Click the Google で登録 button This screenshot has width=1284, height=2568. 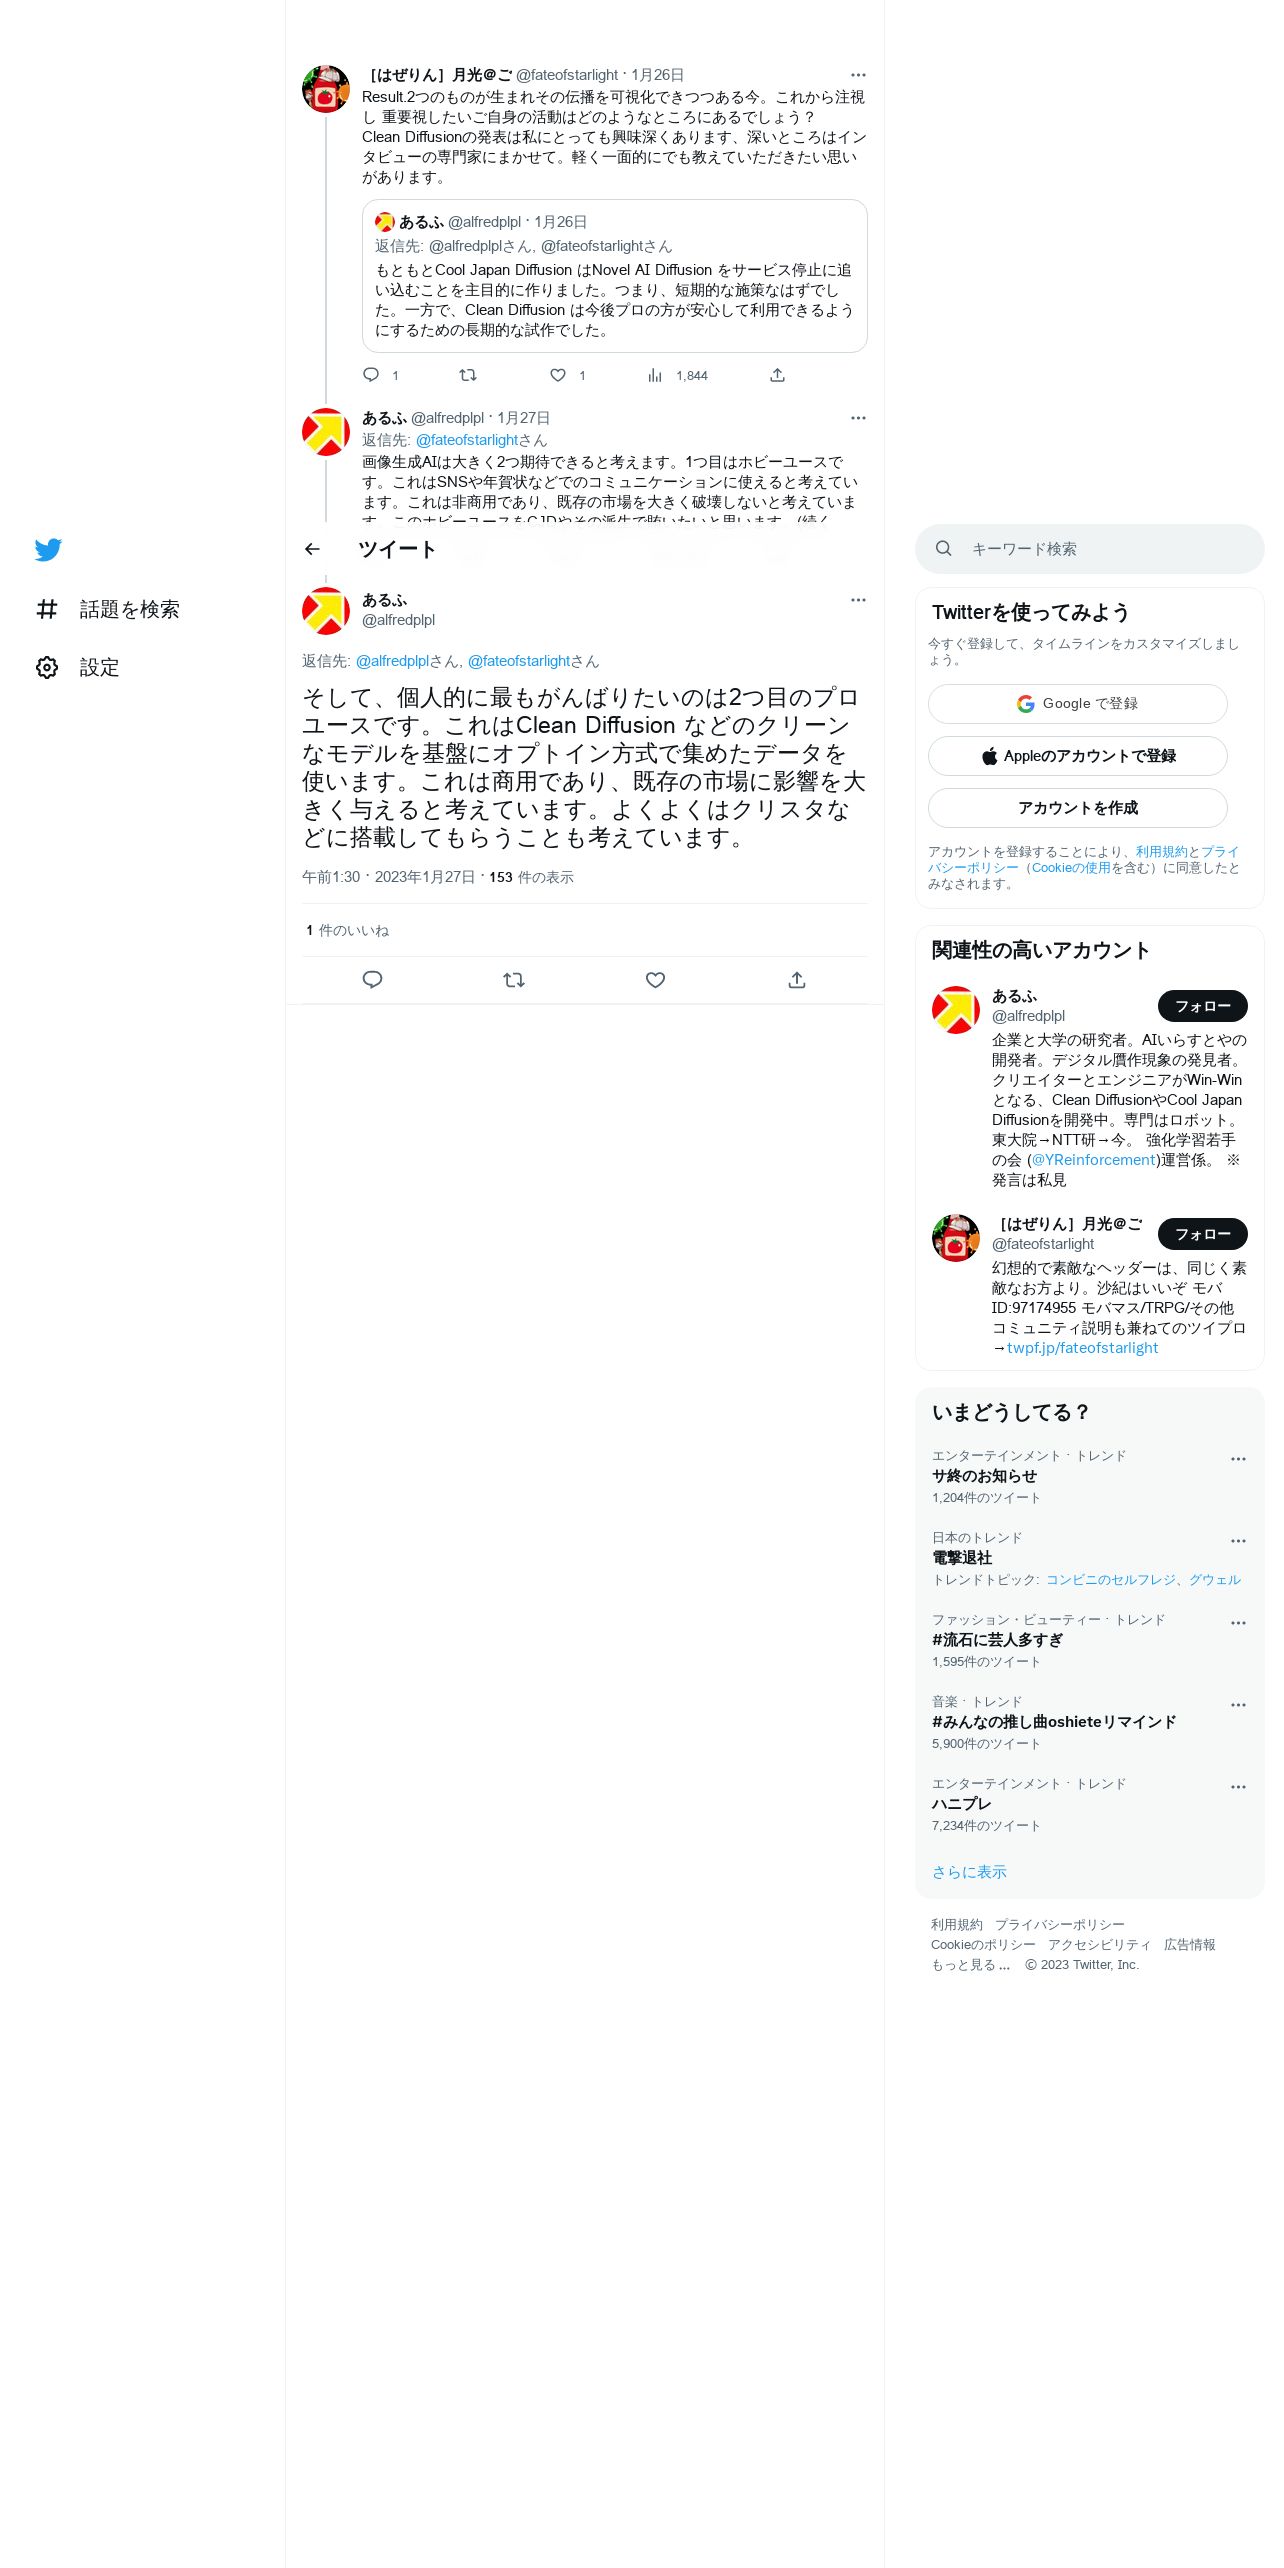pos(1078,704)
